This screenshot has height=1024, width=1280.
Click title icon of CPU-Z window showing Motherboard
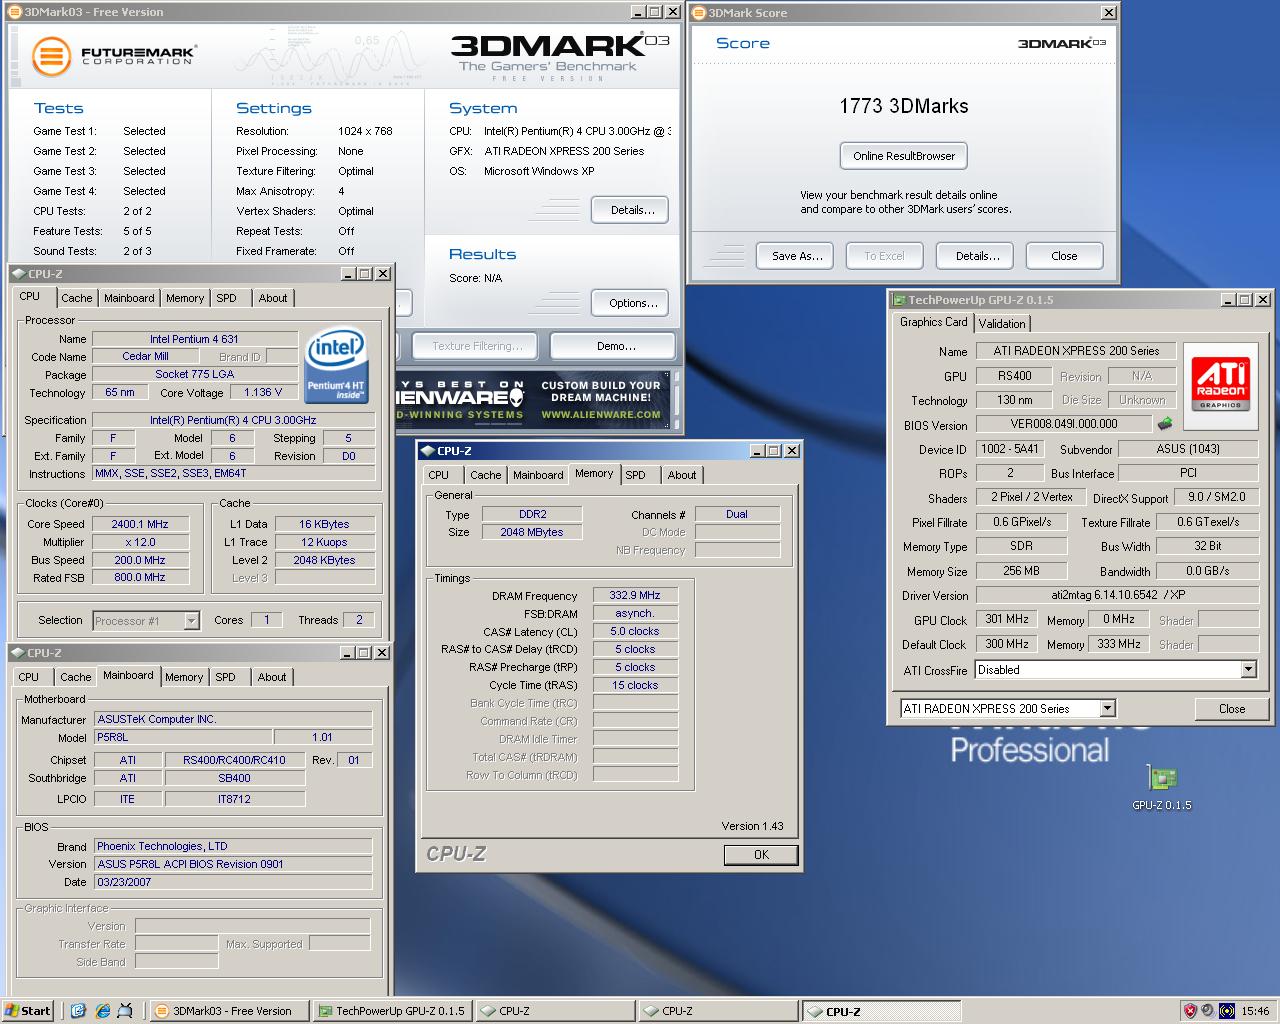pyautogui.click(x=18, y=653)
